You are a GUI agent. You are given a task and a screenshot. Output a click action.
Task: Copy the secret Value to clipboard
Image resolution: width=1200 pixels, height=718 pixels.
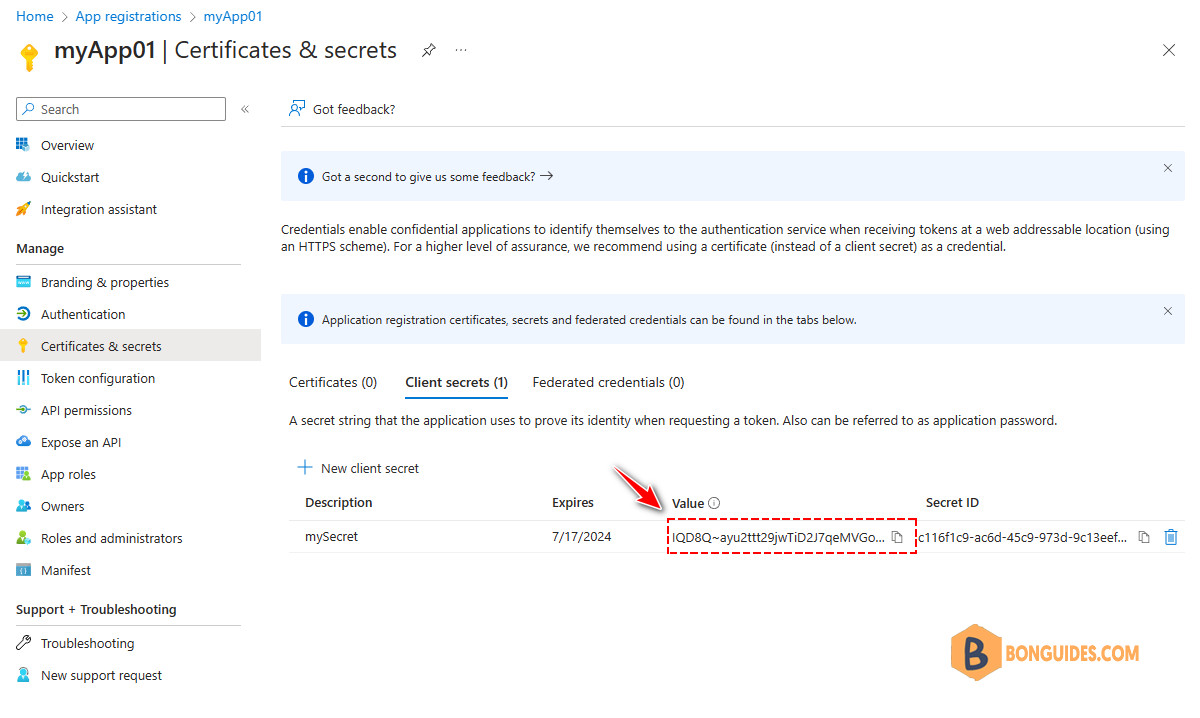897,537
